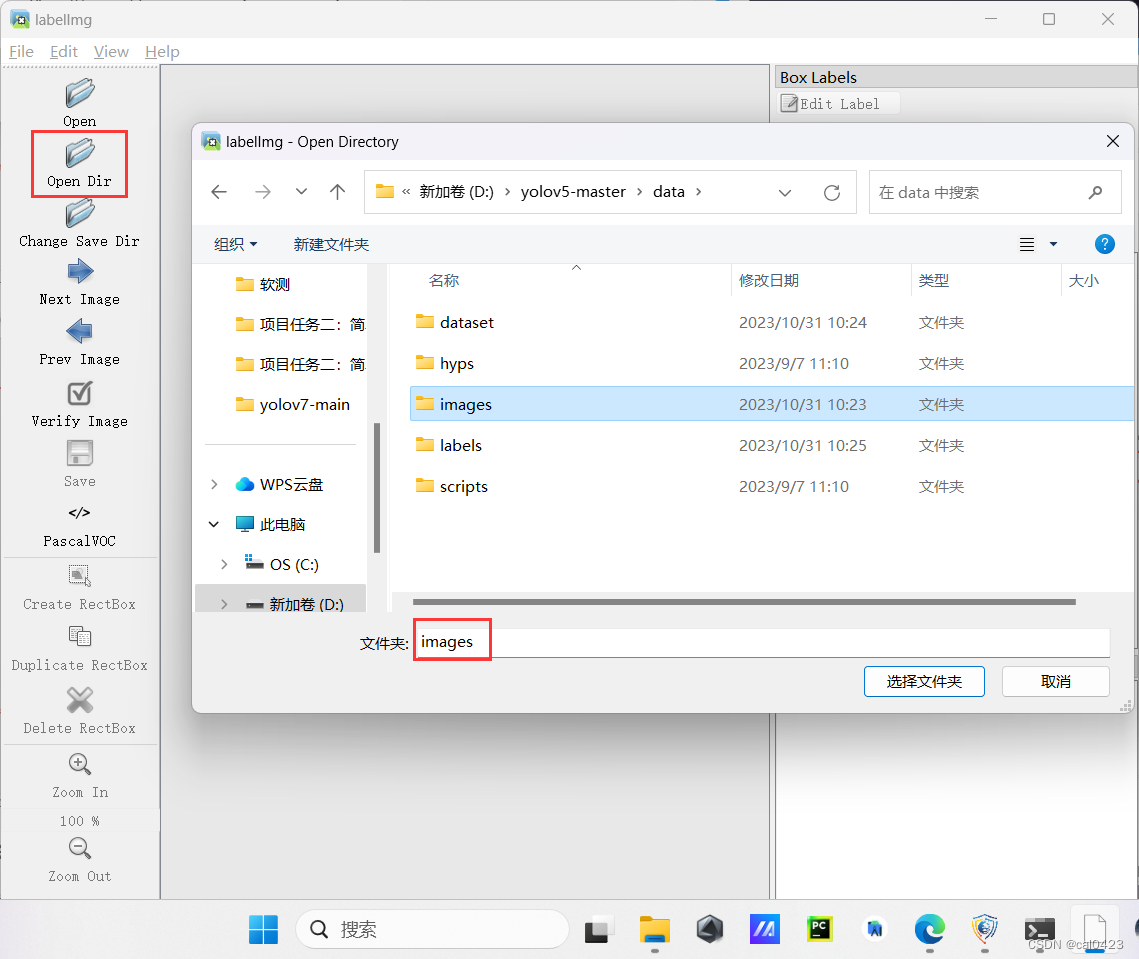This screenshot has height=959, width=1139.
Task: Expand the WPS云盘 tree node
Action: click(214, 485)
